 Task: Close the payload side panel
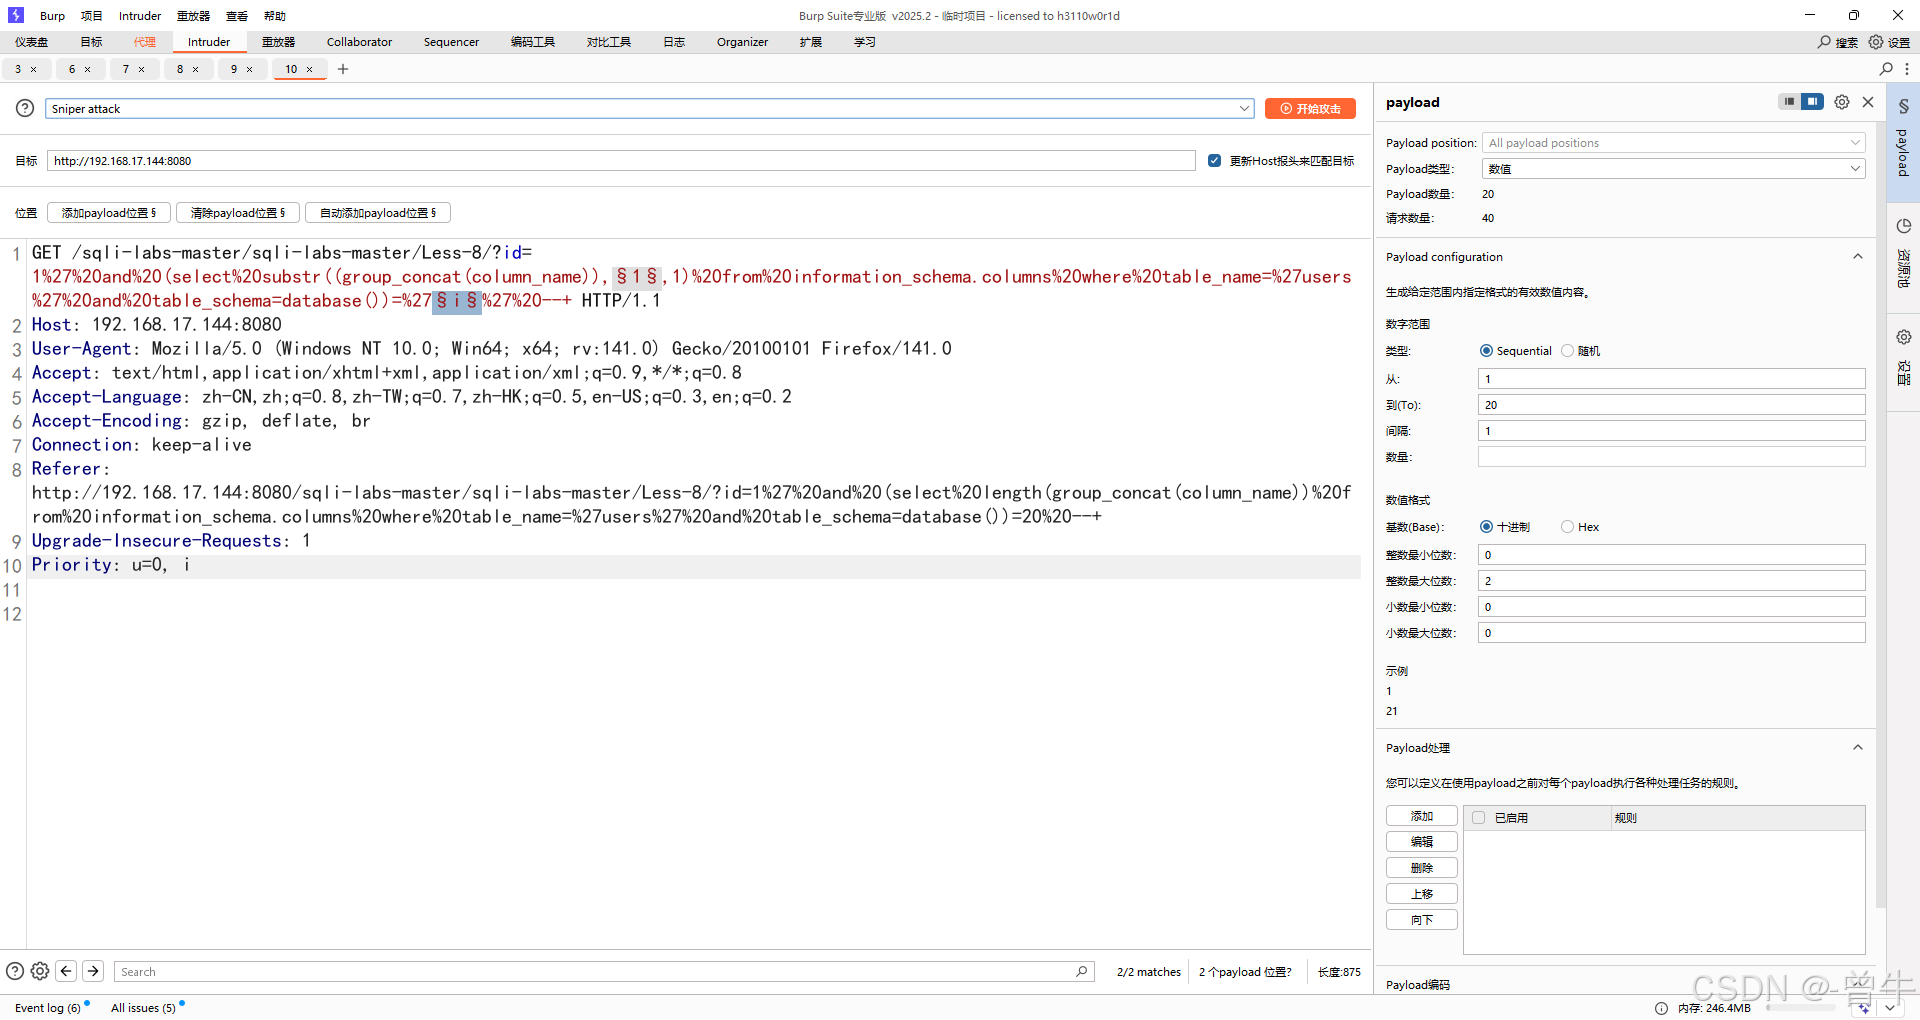1868,102
